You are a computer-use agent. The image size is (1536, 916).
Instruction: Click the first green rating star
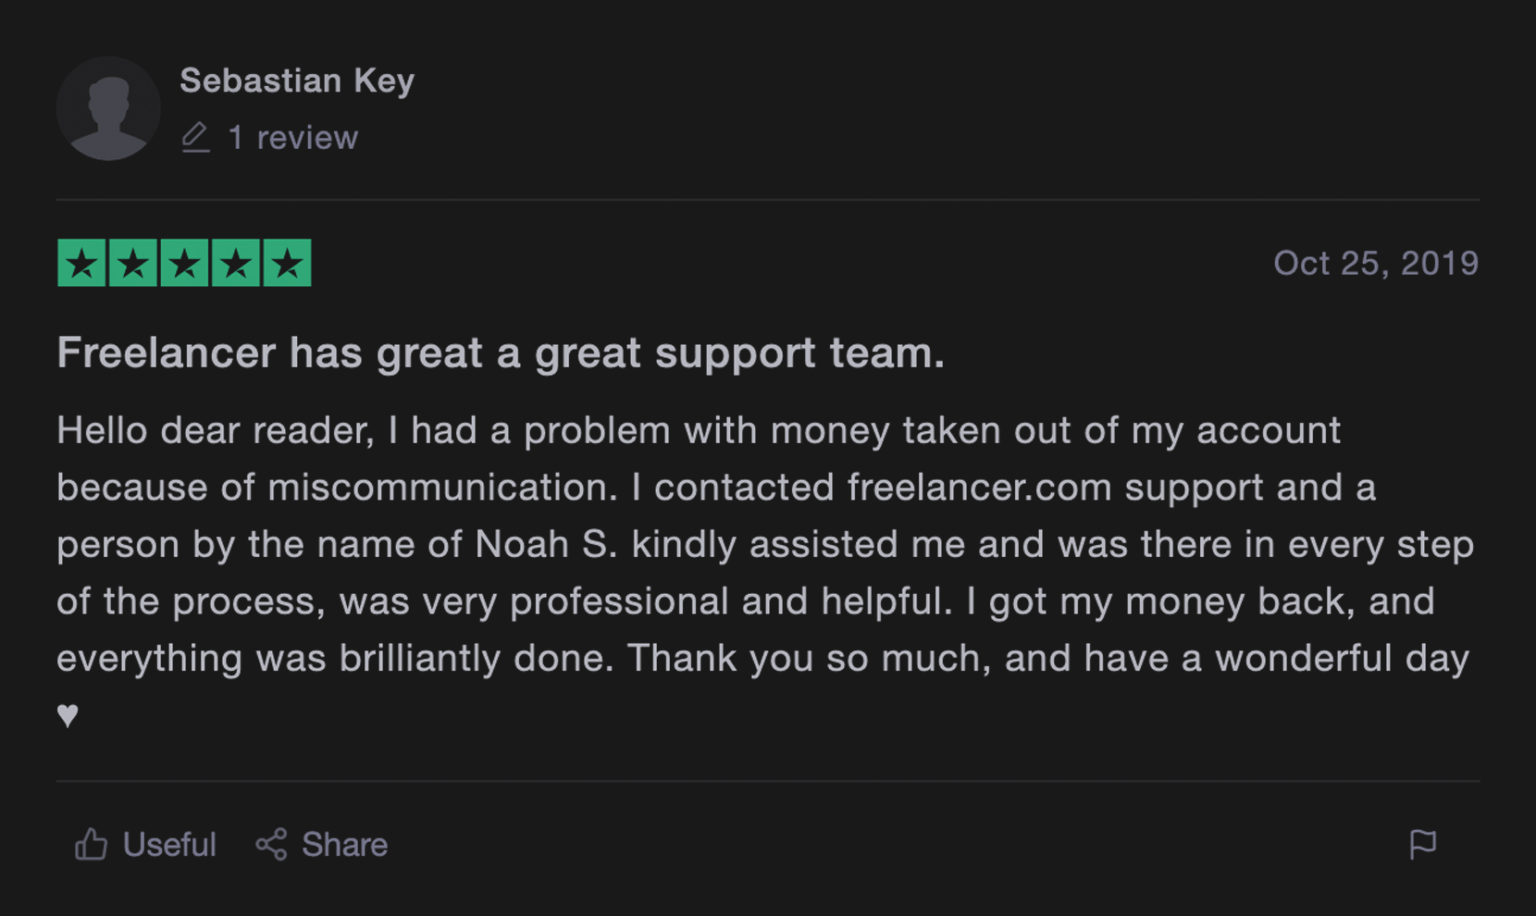pyautogui.click(x=82, y=264)
